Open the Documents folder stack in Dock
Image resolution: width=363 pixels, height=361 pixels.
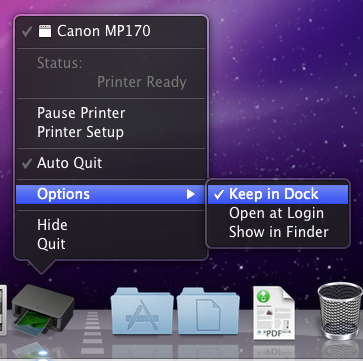(208, 311)
